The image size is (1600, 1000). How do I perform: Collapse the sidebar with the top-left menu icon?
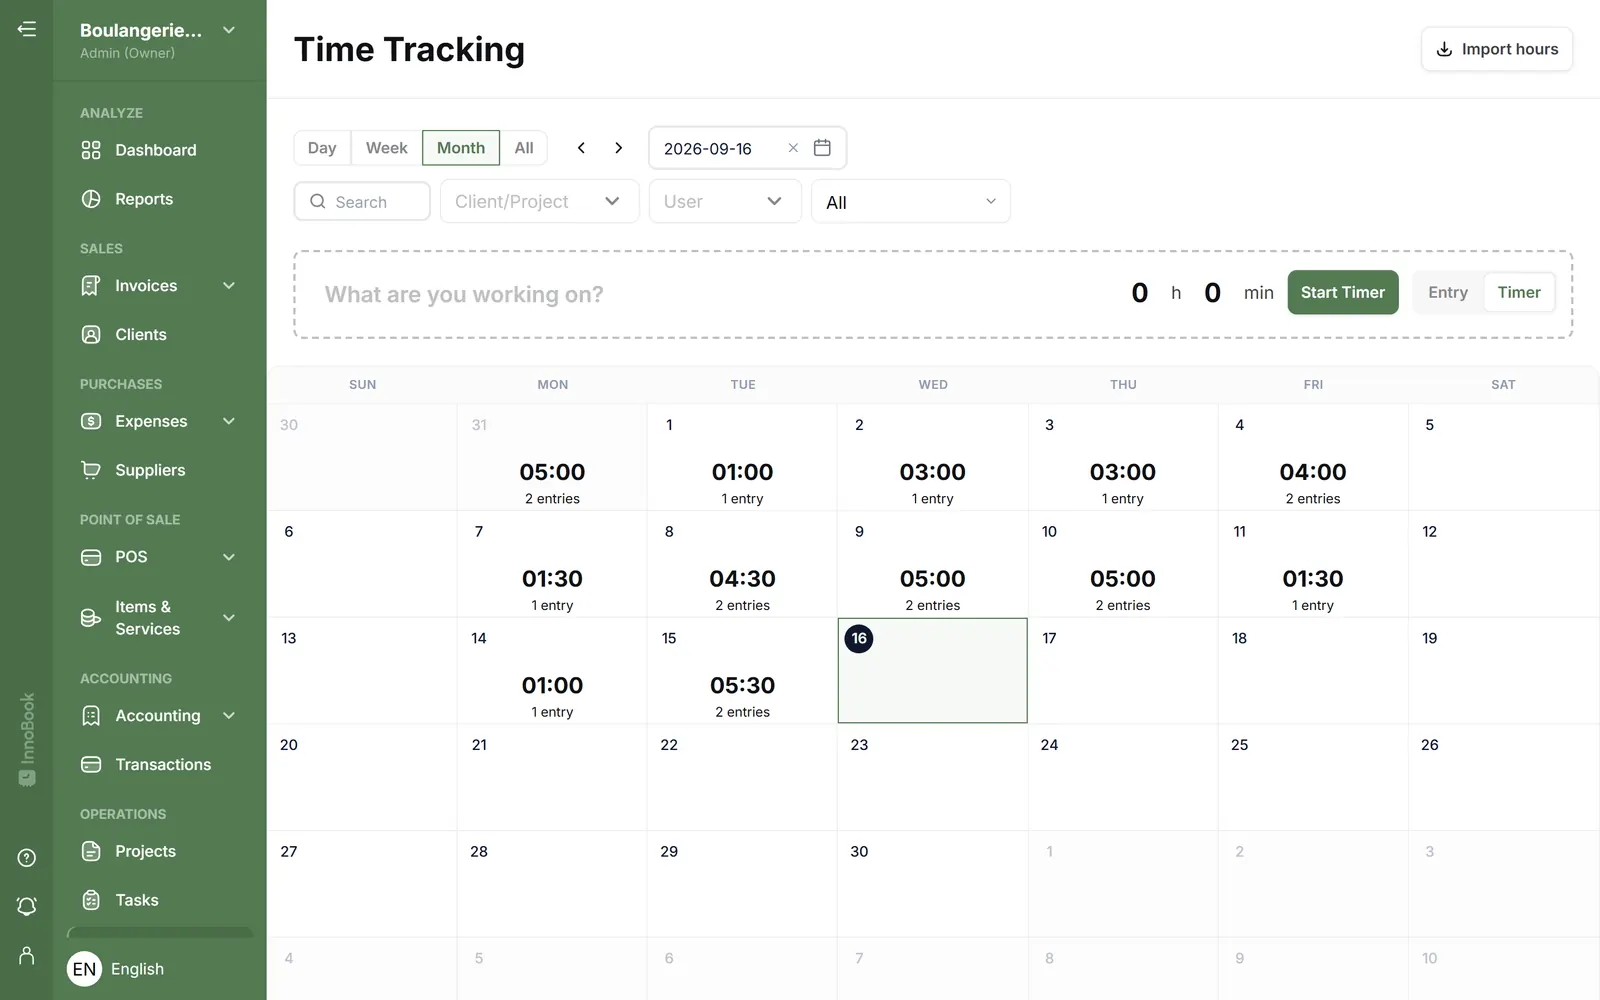click(27, 29)
